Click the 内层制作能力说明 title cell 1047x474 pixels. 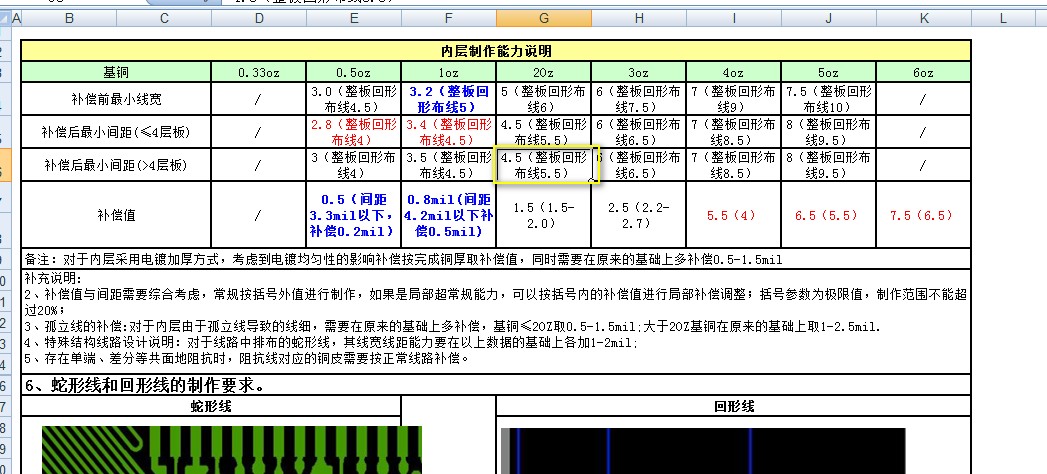pyautogui.click(x=496, y=51)
